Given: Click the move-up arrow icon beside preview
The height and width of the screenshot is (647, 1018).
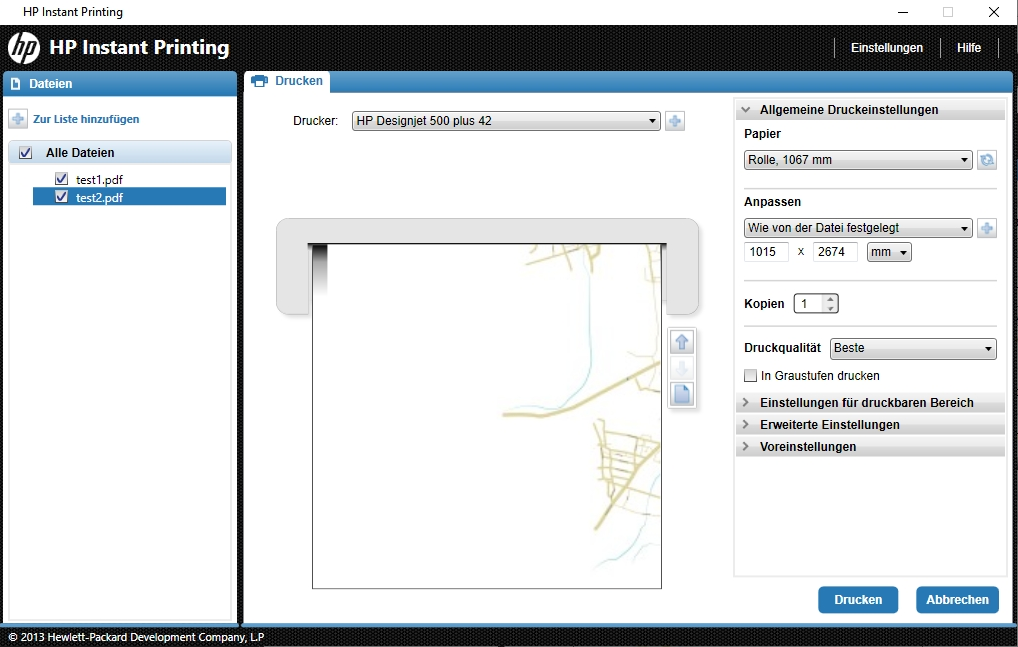Looking at the screenshot, I should pos(682,342).
